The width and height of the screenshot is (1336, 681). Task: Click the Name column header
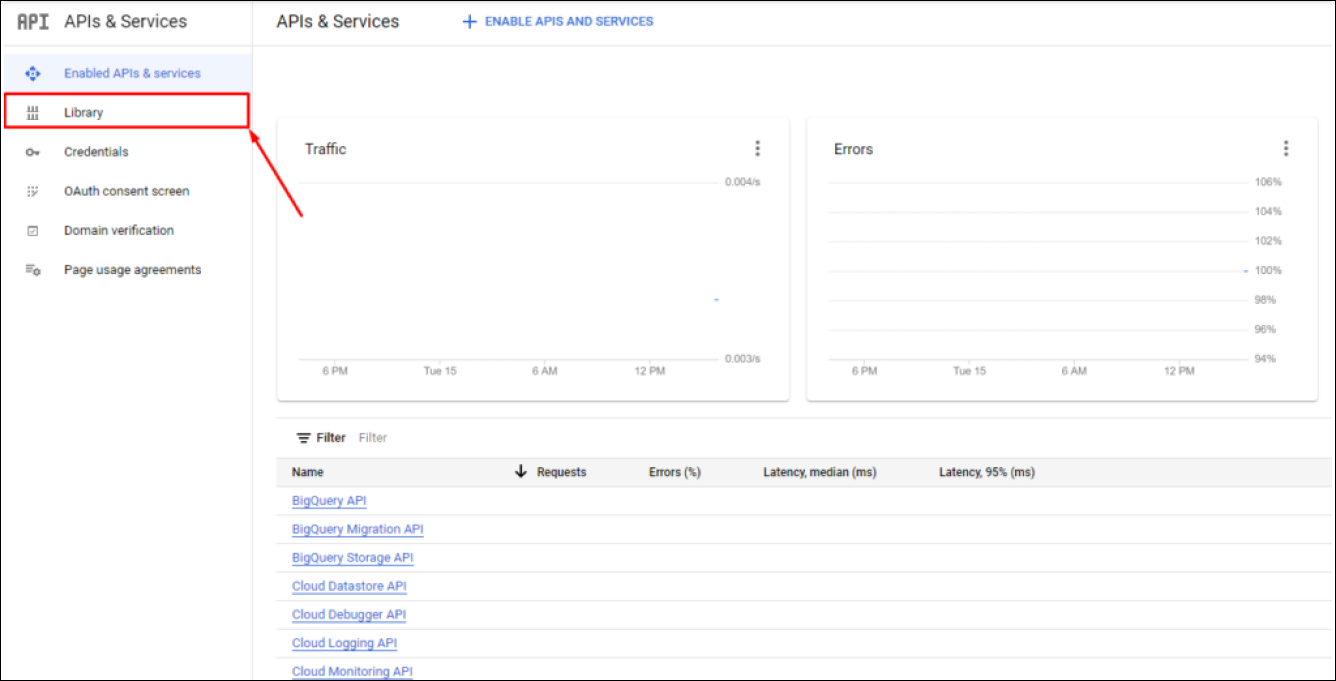tap(308, 472)
